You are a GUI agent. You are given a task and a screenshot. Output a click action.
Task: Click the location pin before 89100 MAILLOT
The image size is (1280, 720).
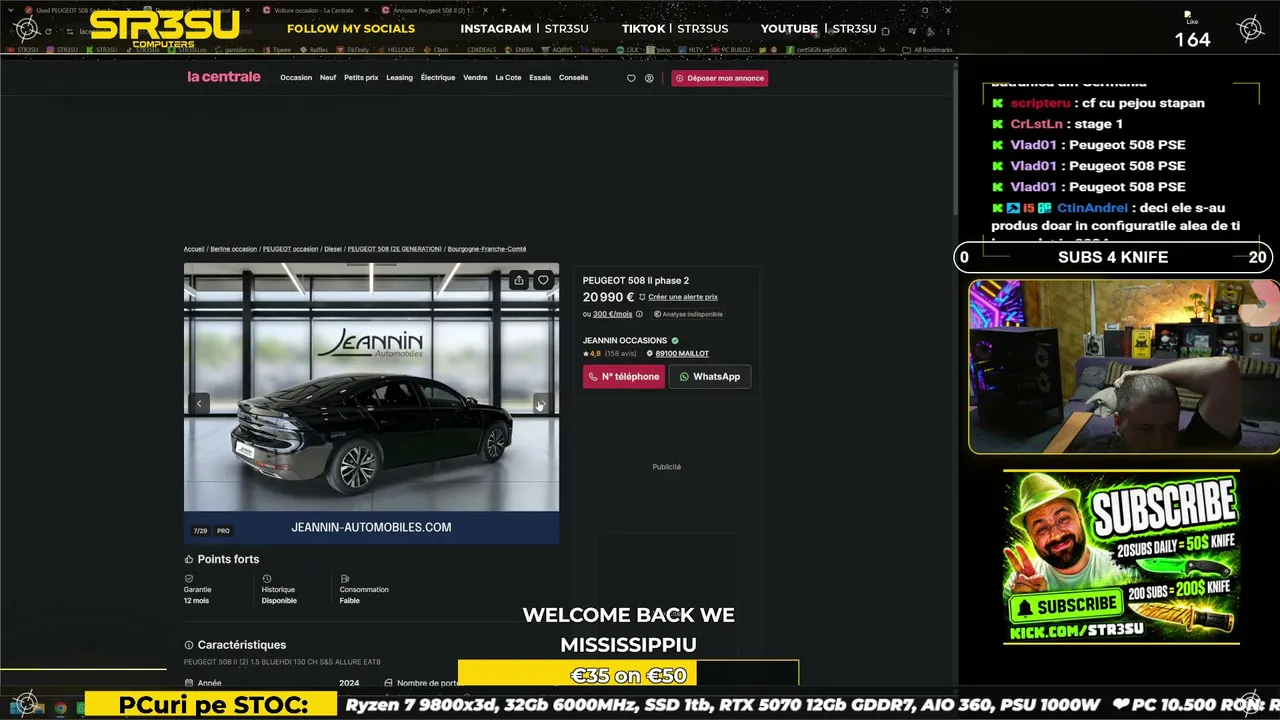(x=650, y=353)
